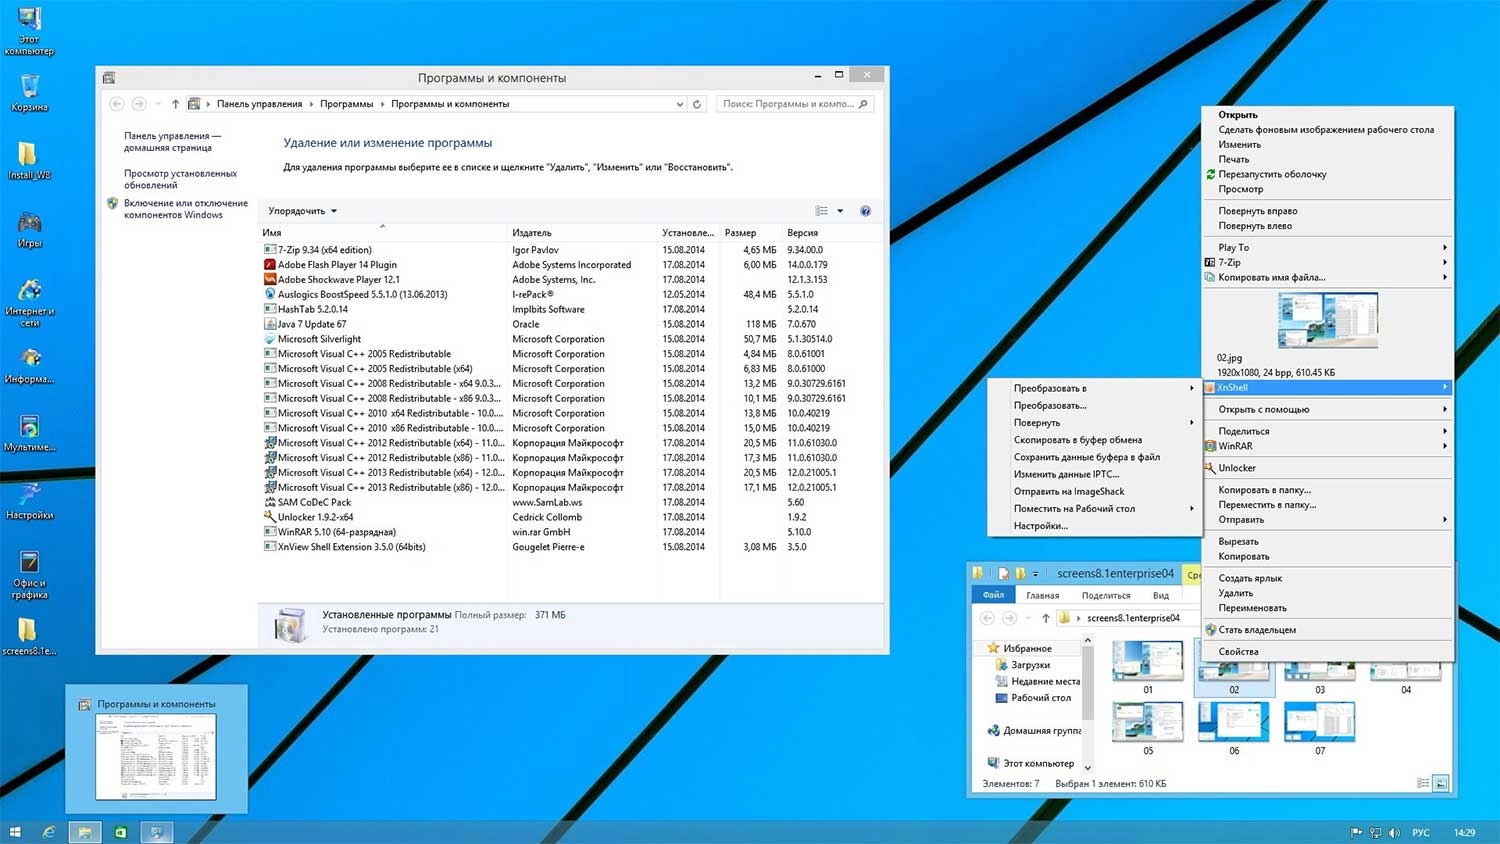The width and height of the screenshot is (1500, 844).
Task: Open the Recycle Bin desktop icon
Action: 30,92
